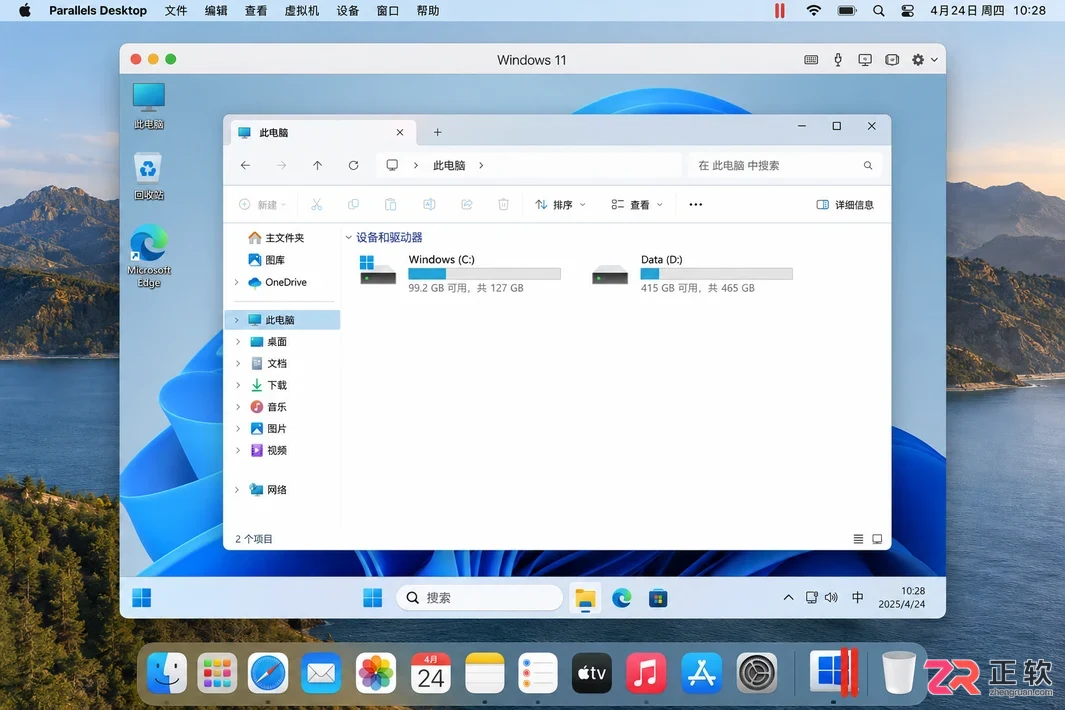
Task: Expand the 网络 tree node arrow
Action: coord(236,489)
